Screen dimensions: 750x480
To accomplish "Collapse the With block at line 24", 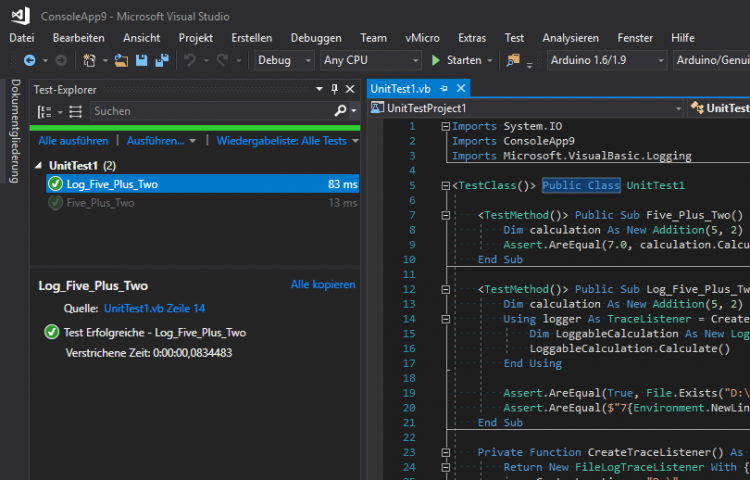I will [445, 467].
